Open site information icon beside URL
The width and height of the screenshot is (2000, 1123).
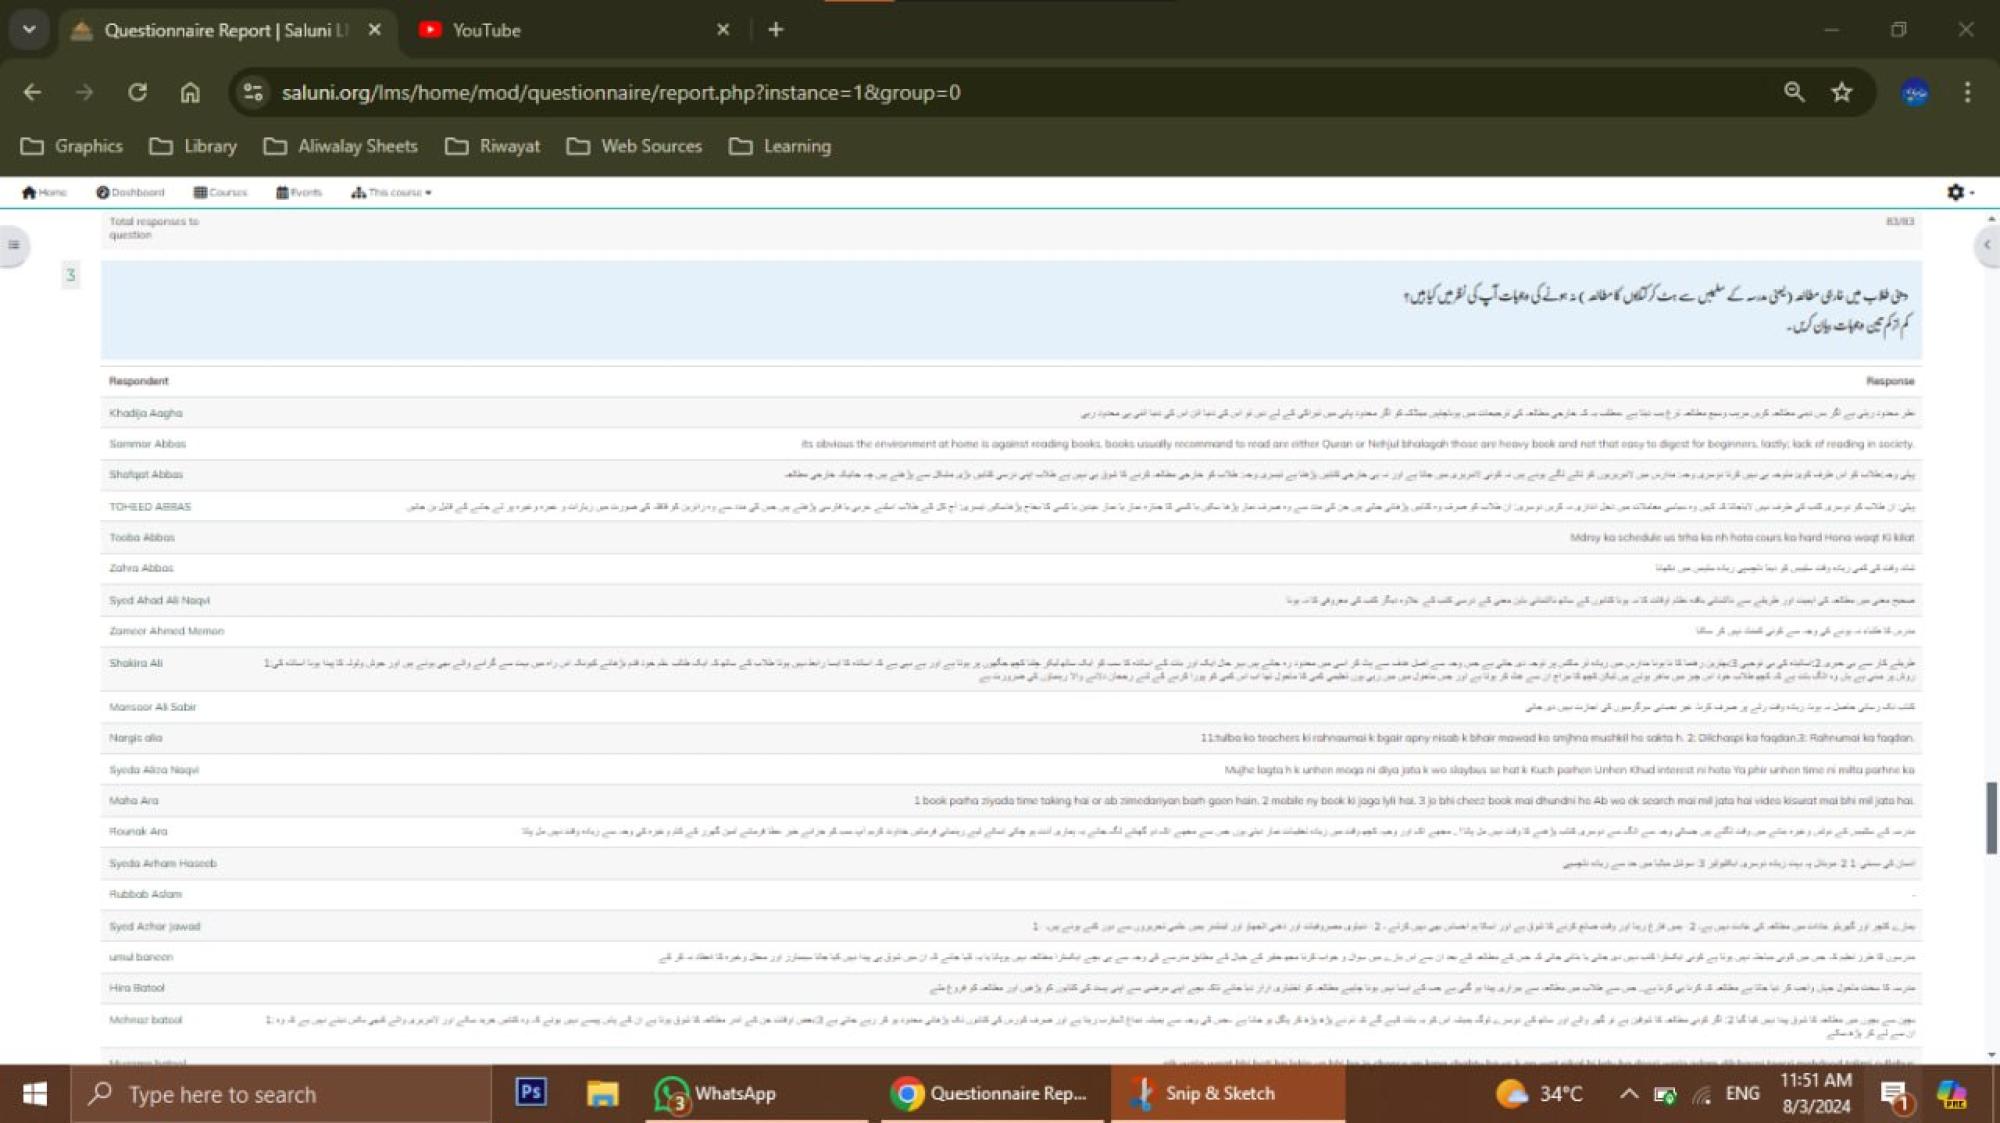[253, 92]
